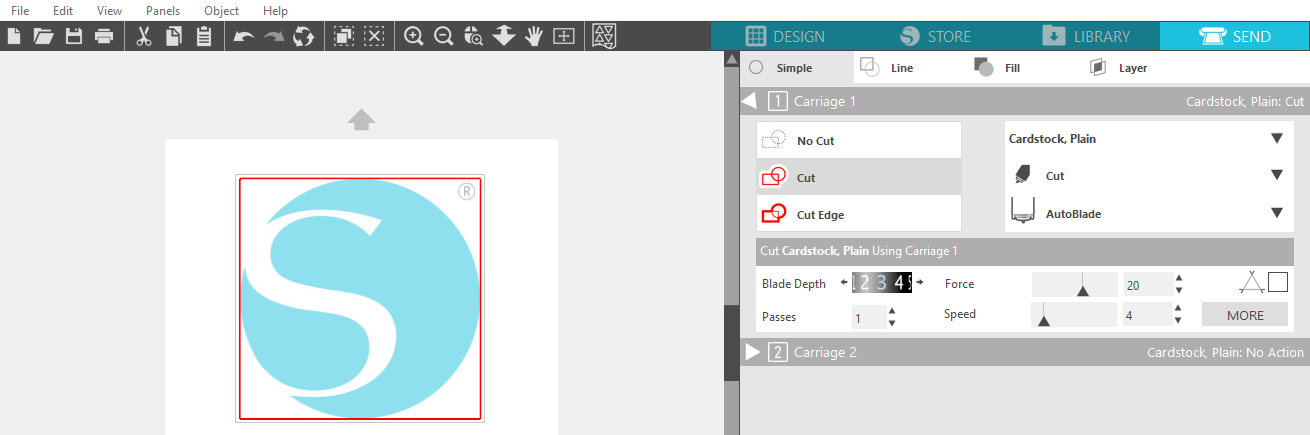Image resolution: width=1310 pixels, height=435 pixels.
Task: Switch to Layer cut mode
Action: (x=1120, y=68)
